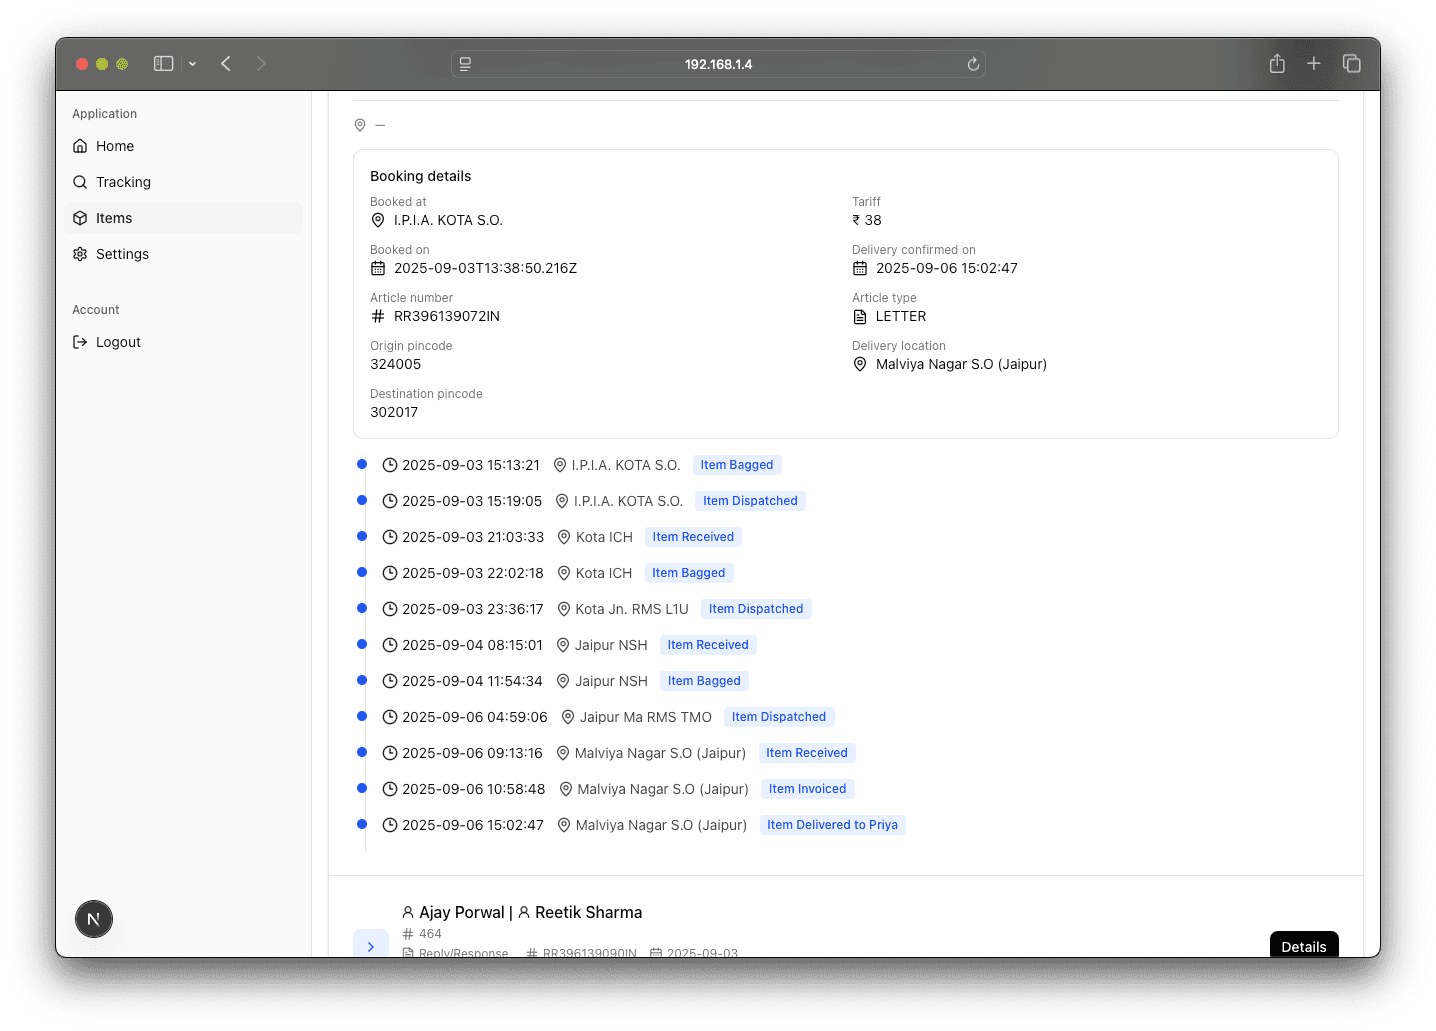Click the article number RR396139072IN
1436x1031 pixels.
[446, 316]
